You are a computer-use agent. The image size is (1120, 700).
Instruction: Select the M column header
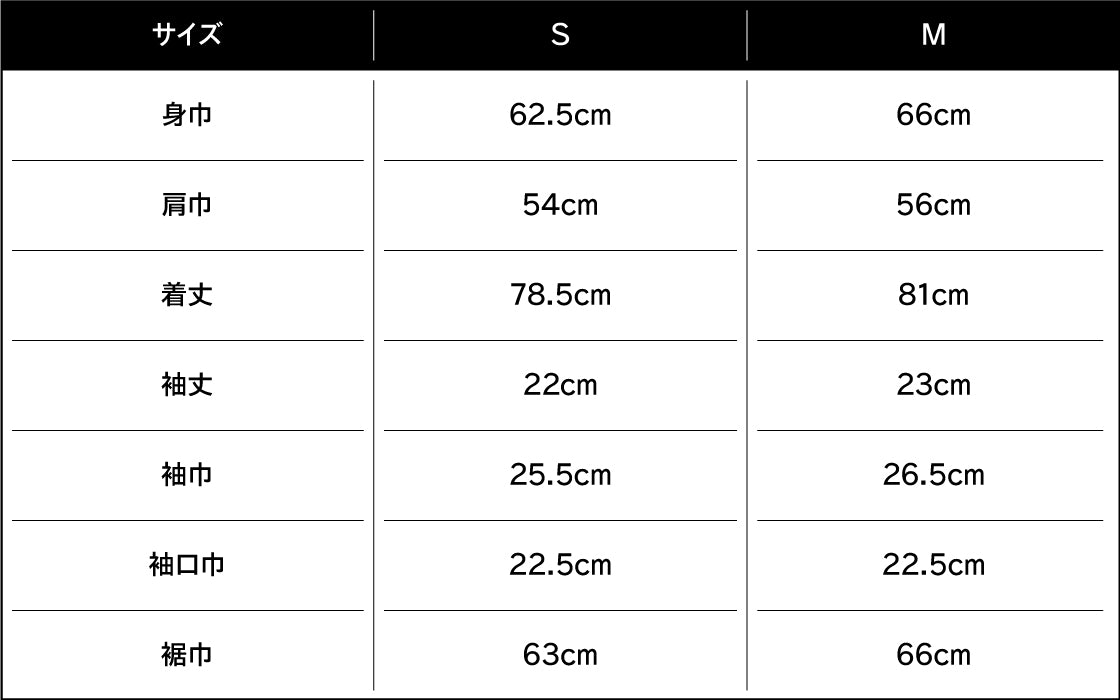point(933,35)
